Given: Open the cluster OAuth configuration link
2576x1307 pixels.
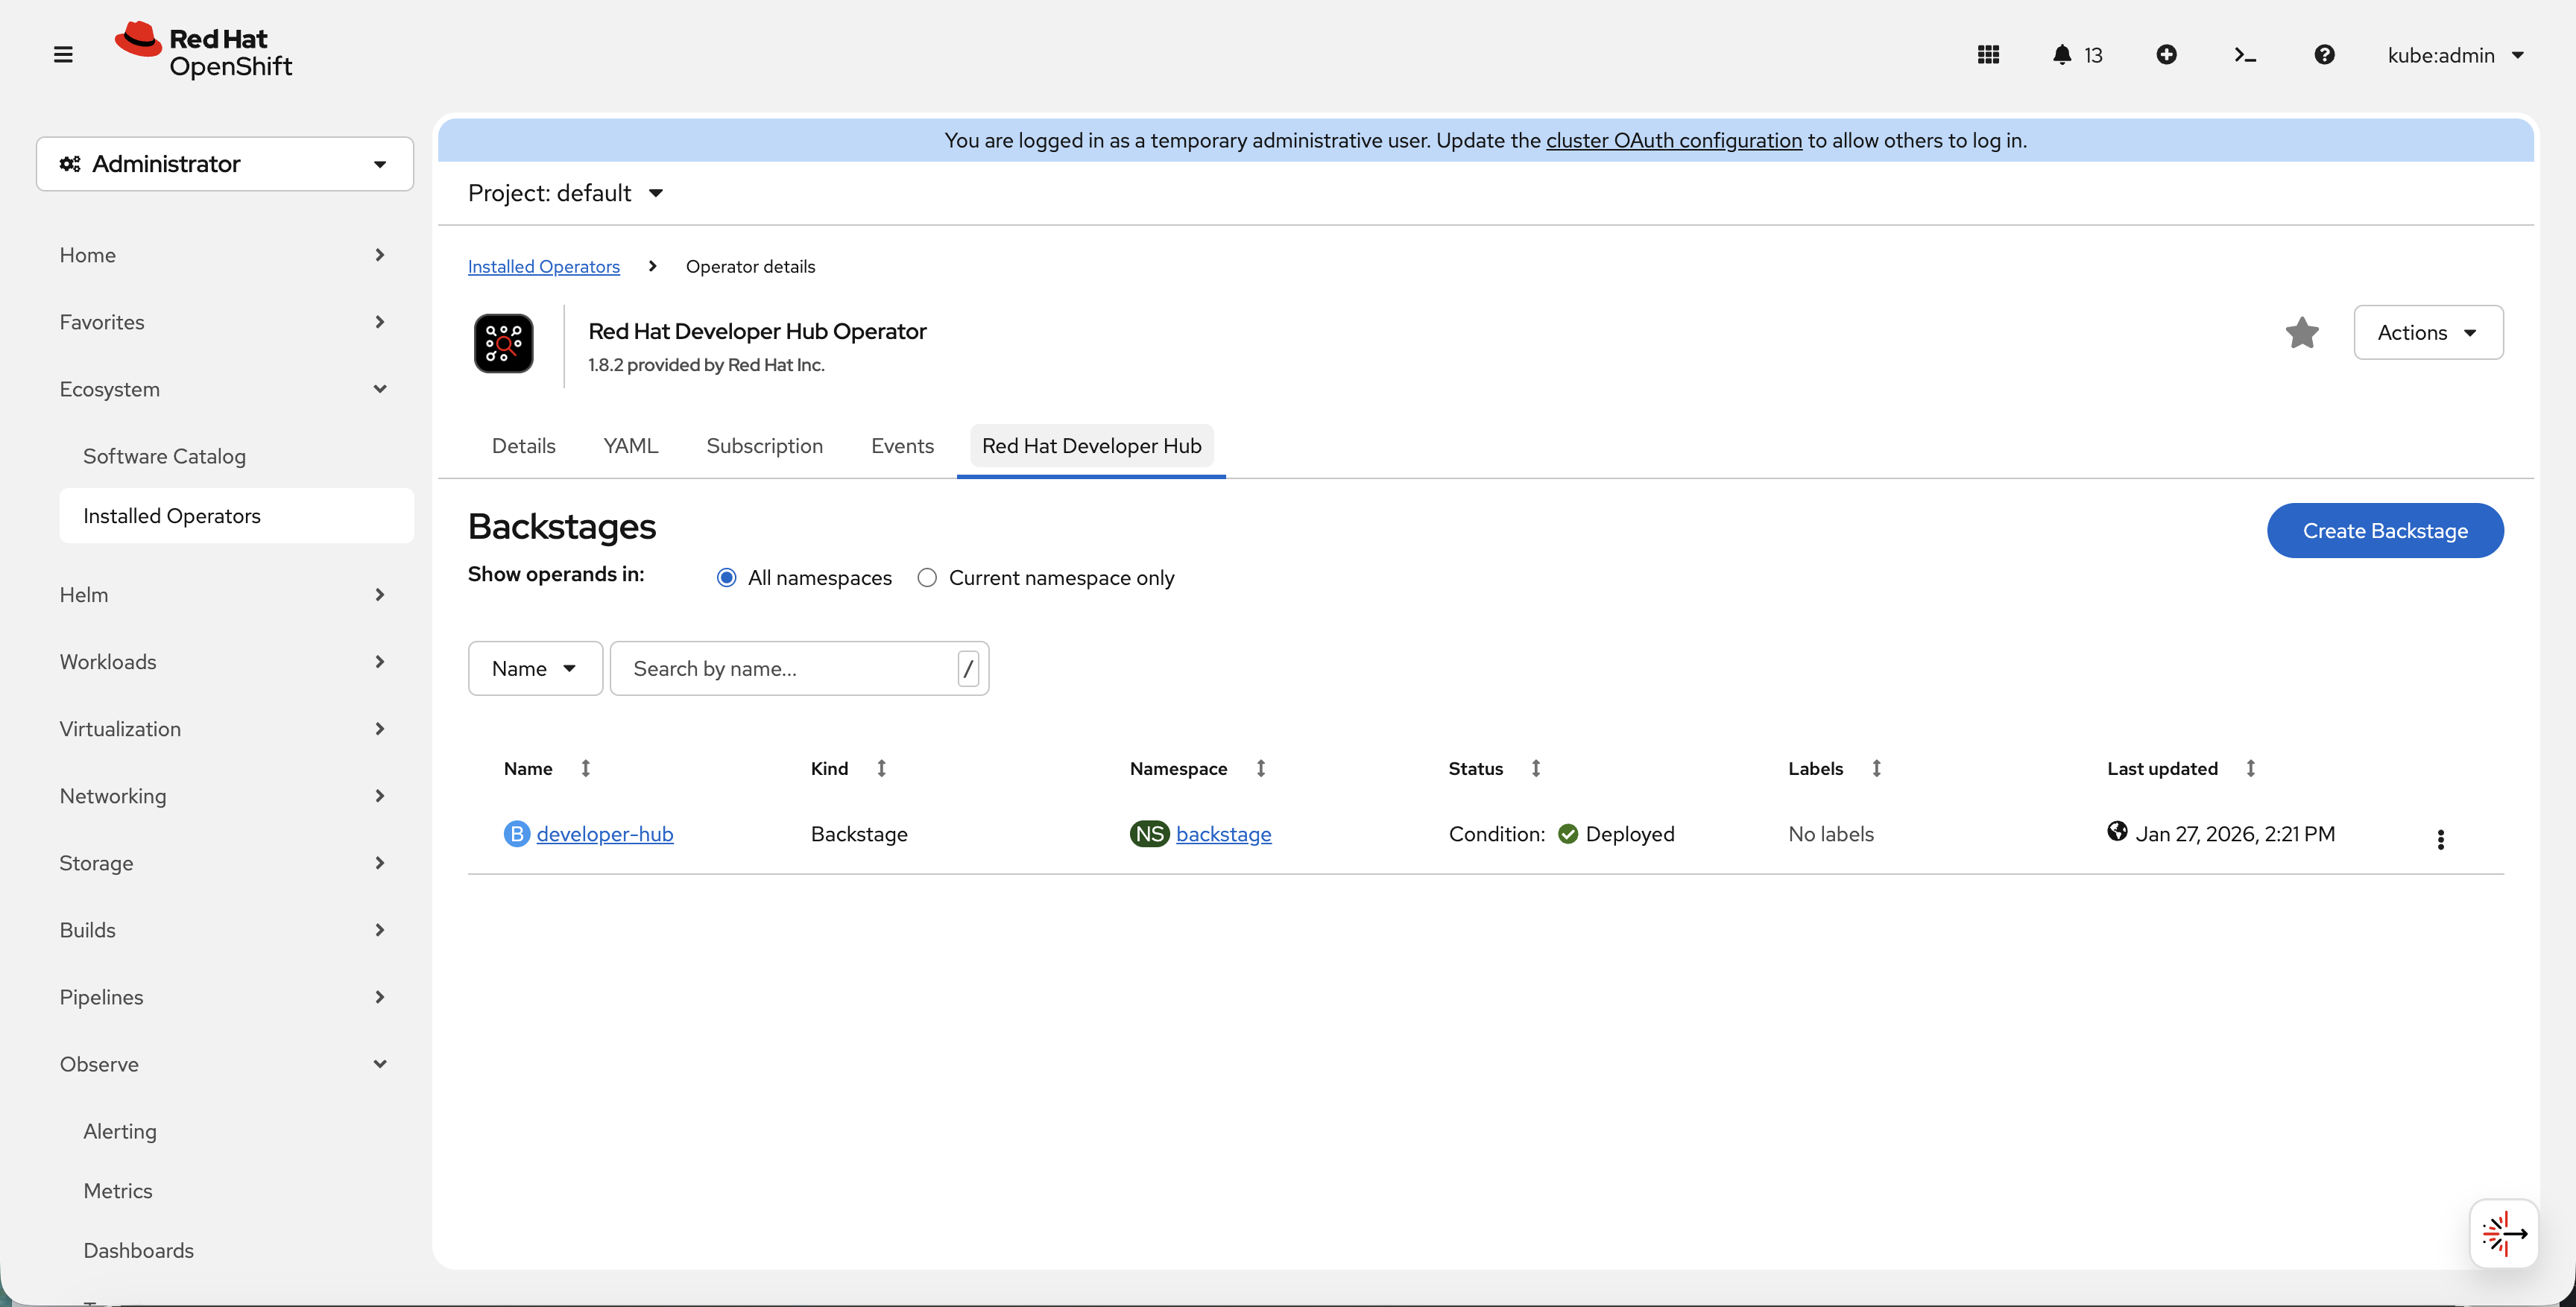Looking at the screenshot, I should click(x=1673, y=140).
